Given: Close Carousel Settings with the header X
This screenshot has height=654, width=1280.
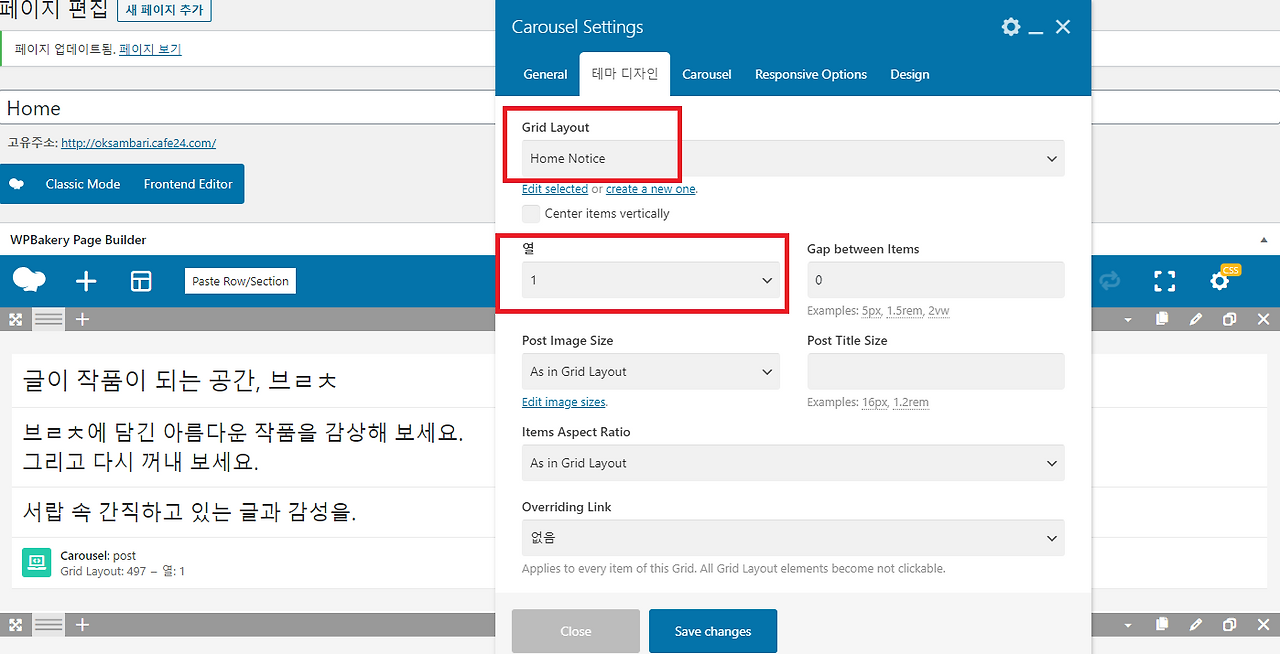Looking at the screenshot, I should tap(1063, 27).
